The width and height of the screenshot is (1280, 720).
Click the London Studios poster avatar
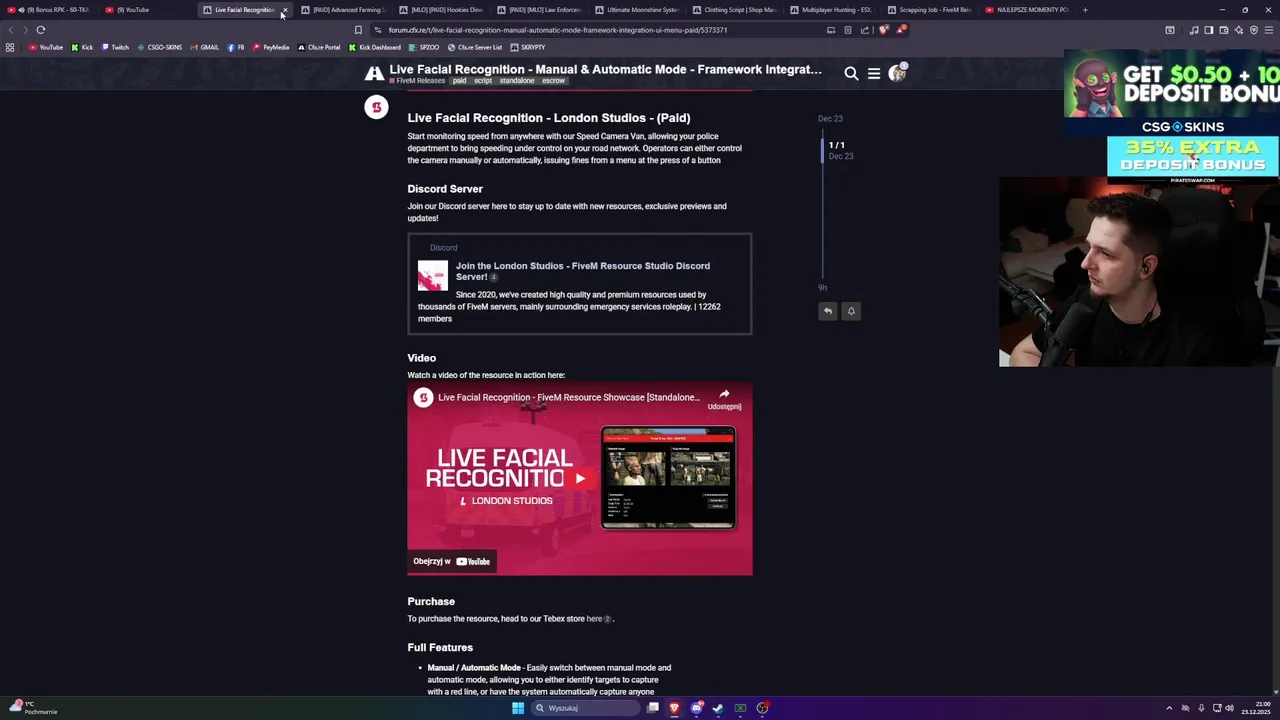376,107
